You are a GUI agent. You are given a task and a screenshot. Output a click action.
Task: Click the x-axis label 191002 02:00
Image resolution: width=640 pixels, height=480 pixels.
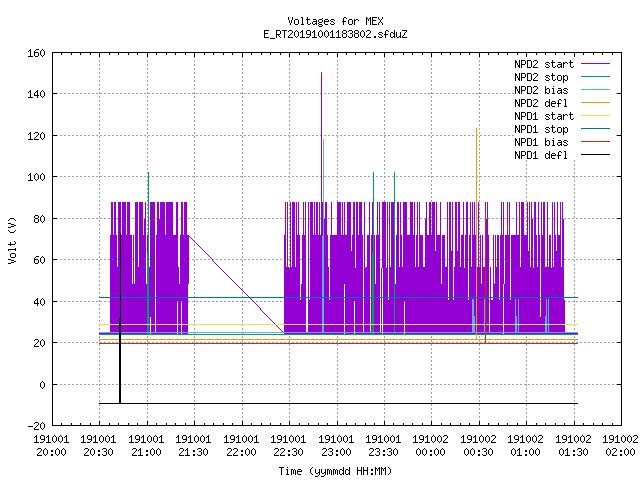click(x=620, y=446)
